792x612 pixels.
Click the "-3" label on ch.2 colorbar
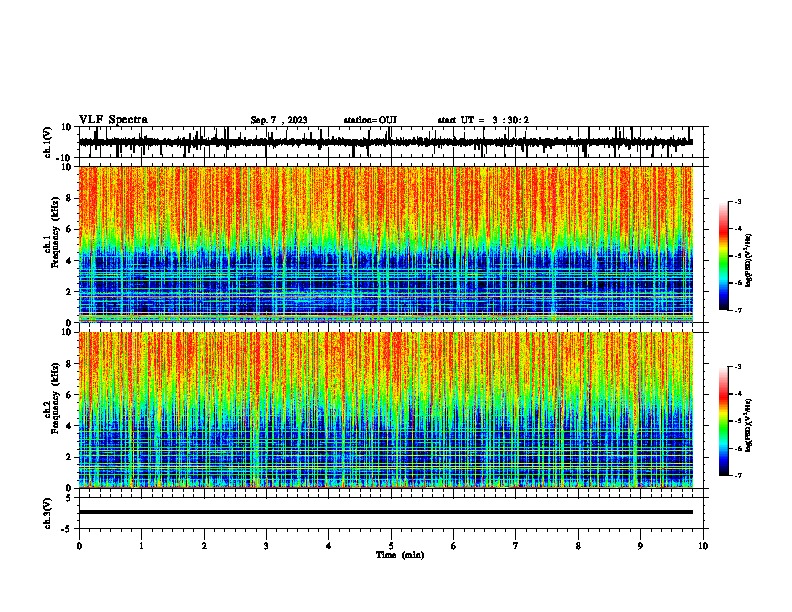click(x=738, y=367)
